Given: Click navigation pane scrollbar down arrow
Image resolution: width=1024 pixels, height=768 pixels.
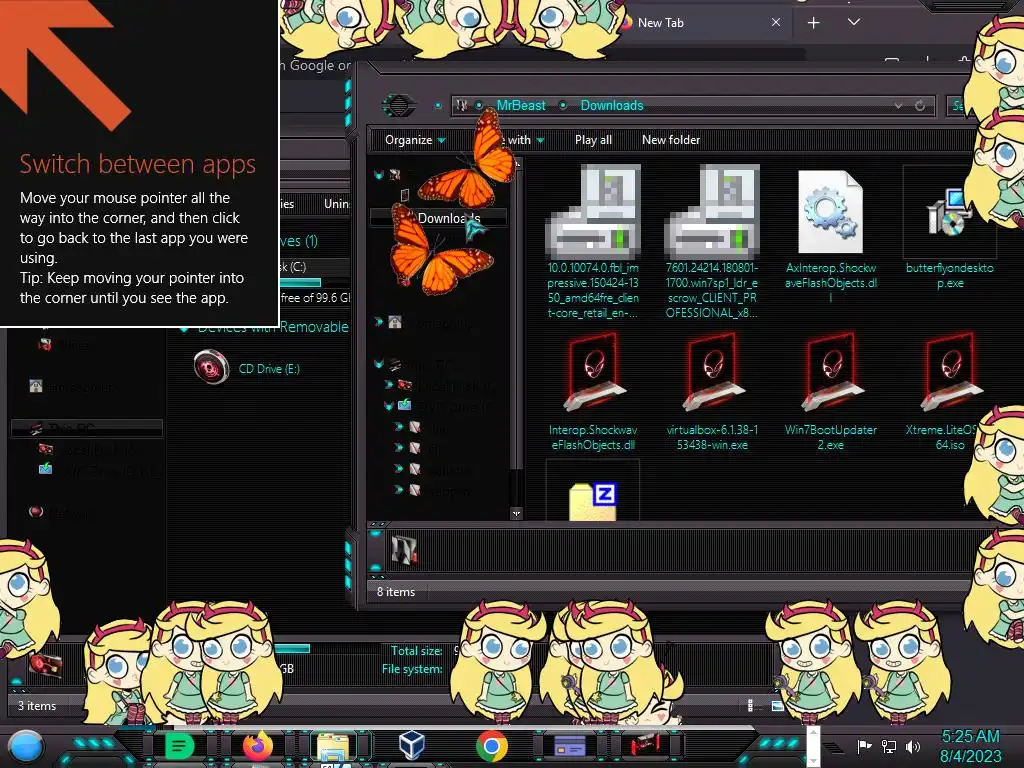Looking at the screenshot, I should click(x=517, y=513).
